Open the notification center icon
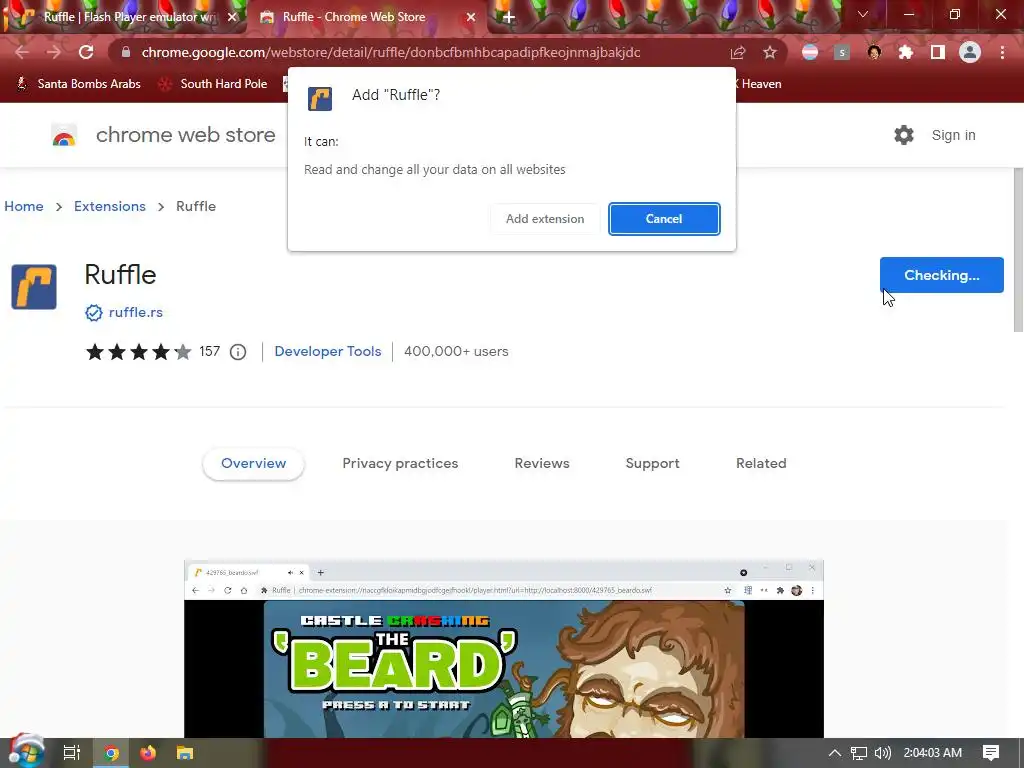The height and width of the screenshot is (768, 1024). (x=991, y=753)
